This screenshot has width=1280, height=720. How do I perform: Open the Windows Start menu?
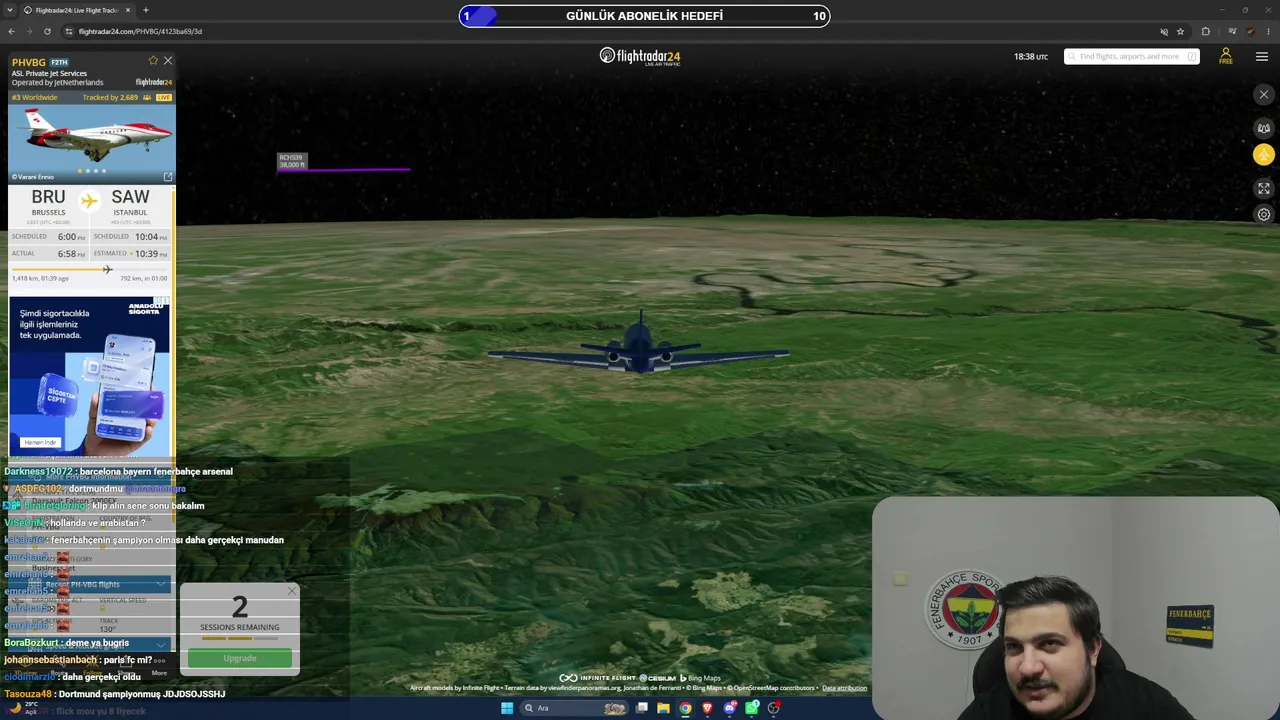click(507, 708)
